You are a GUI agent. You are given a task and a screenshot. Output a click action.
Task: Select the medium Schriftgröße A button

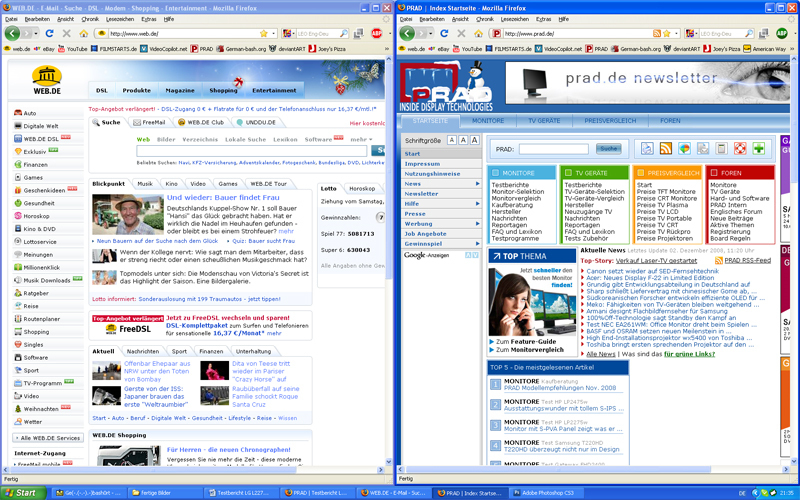coord(463,140)
